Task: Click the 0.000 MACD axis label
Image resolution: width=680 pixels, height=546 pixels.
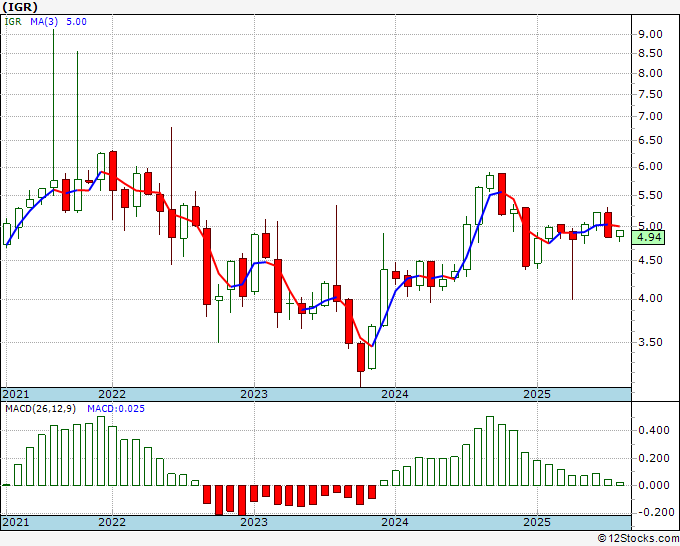Action: point(654,485)
